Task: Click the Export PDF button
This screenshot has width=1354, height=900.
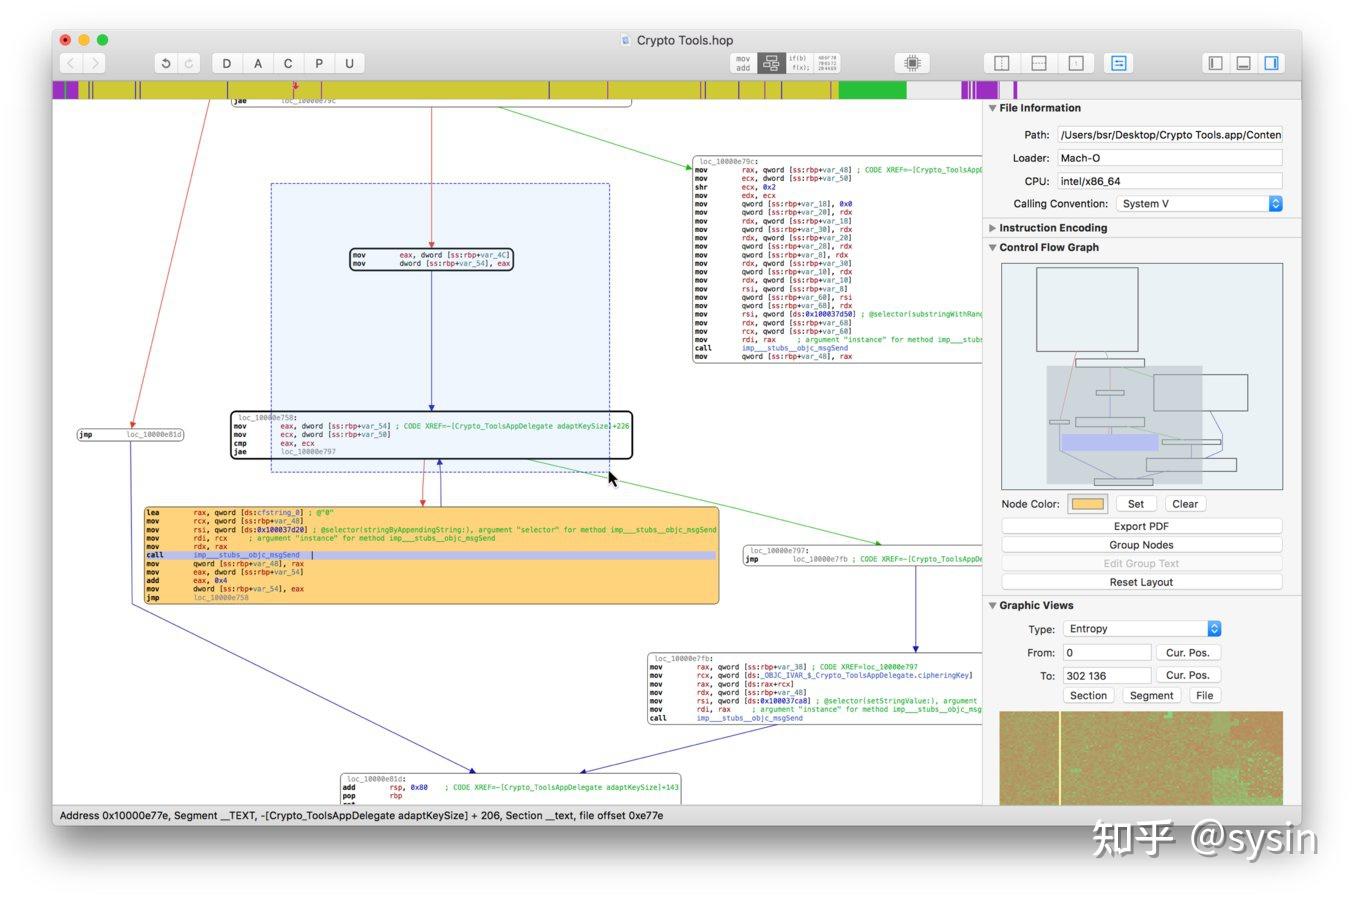Action: pyautogui.click(x=1140, y=525)
